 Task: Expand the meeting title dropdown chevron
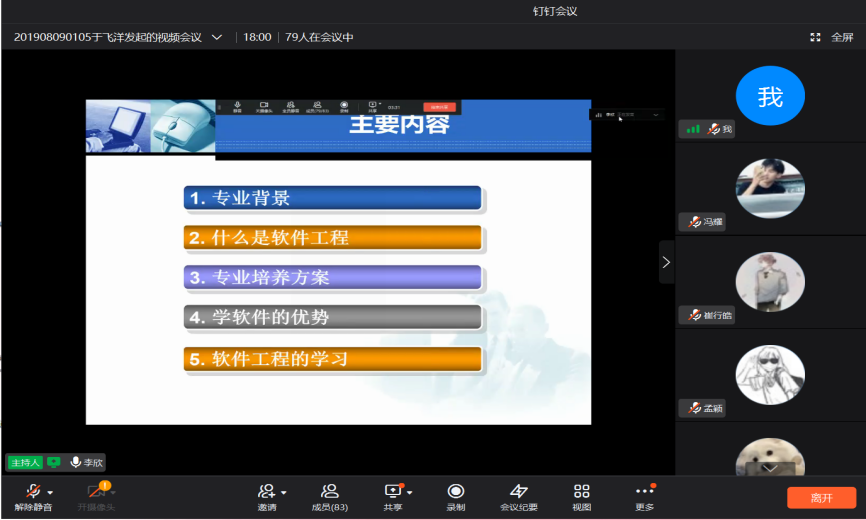(217, 37)
